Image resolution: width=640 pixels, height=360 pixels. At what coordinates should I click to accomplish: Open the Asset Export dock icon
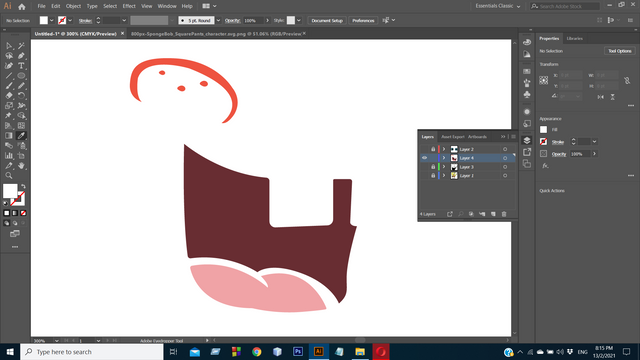(527, 152)
